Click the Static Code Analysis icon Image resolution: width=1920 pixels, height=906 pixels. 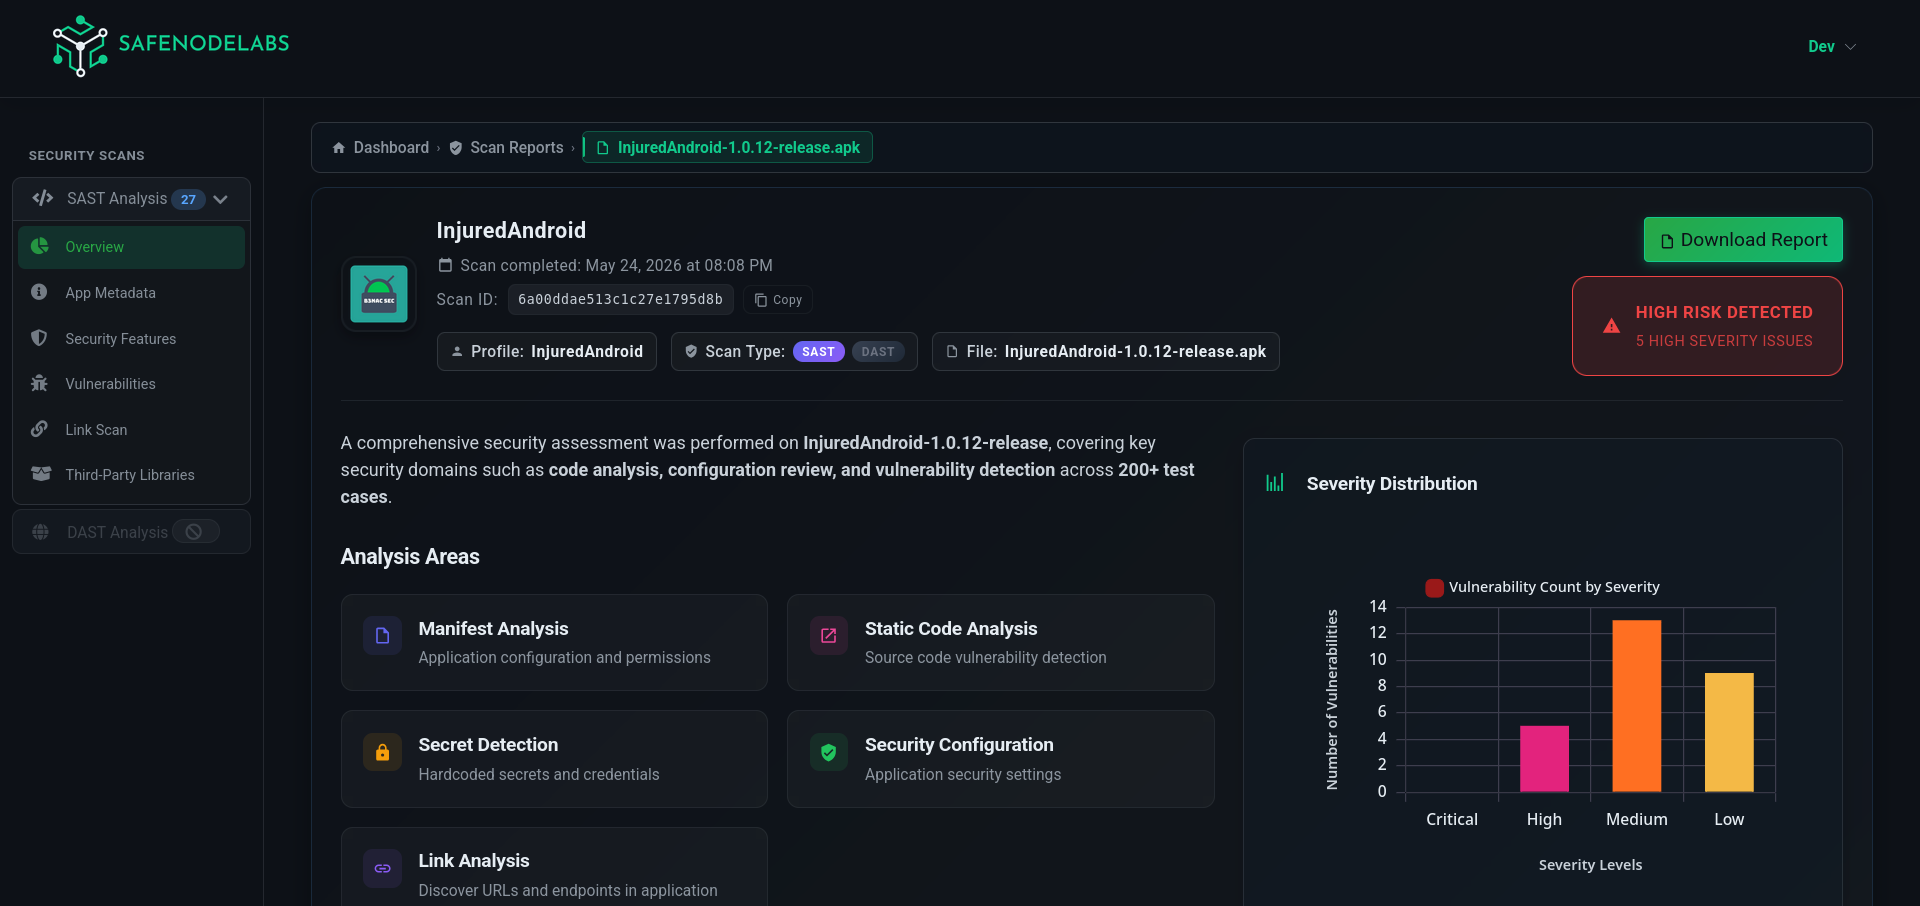(828, 636)
